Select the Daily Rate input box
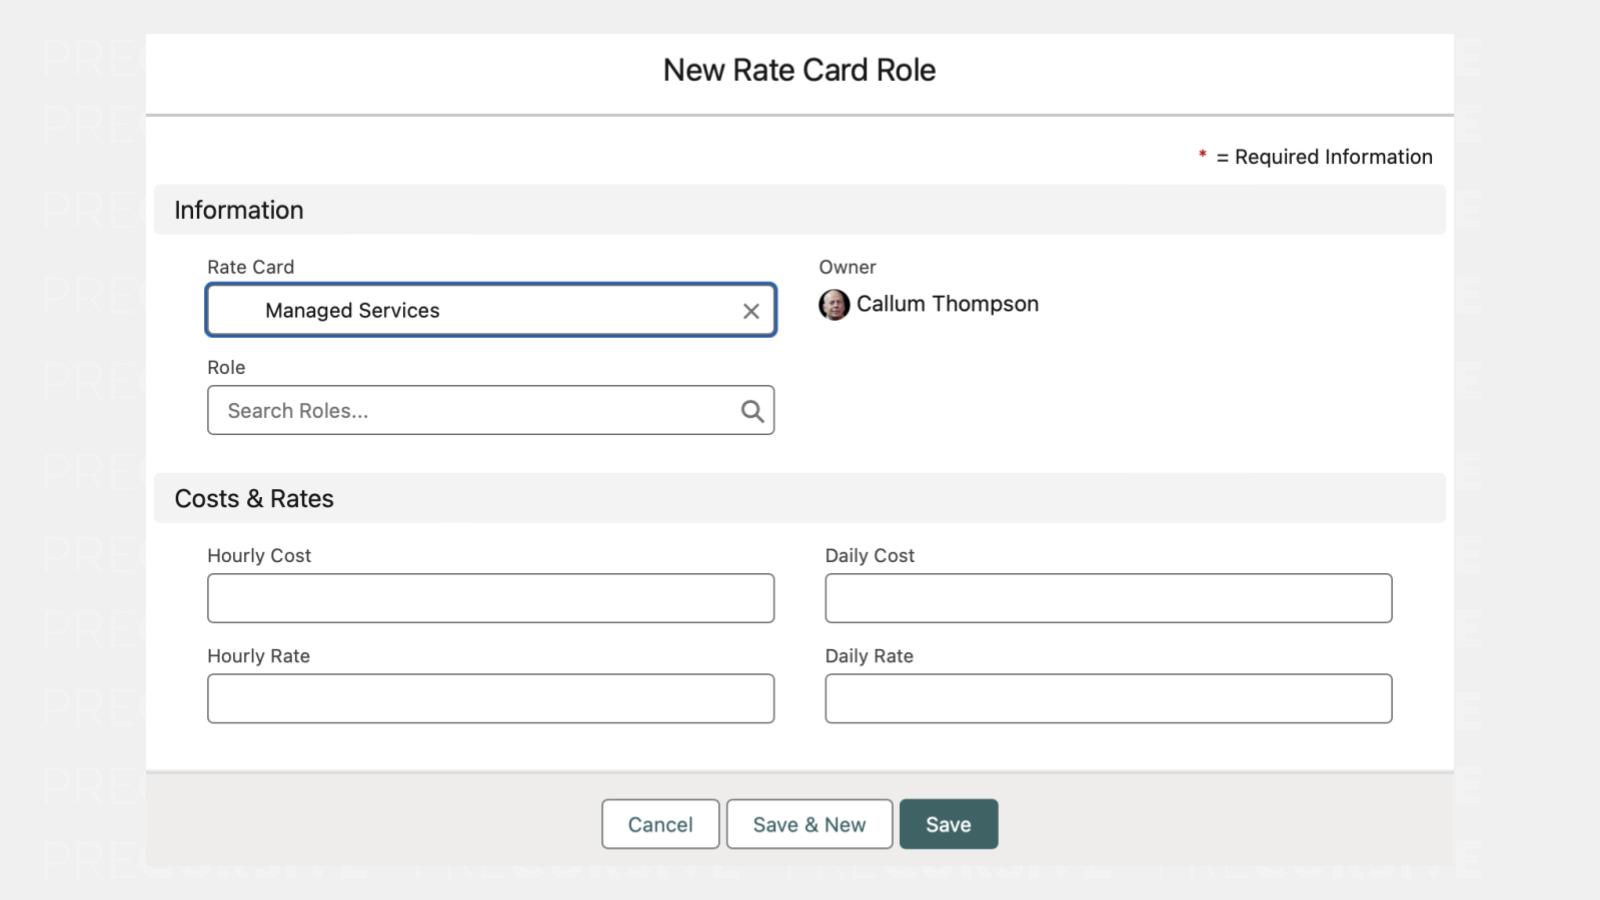This screenshot has width=1600, height=900. point(1108,698)
